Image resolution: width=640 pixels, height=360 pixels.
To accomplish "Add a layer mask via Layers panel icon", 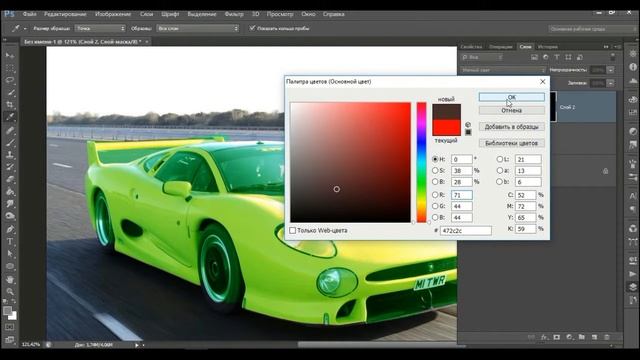I will pos(557,337).
